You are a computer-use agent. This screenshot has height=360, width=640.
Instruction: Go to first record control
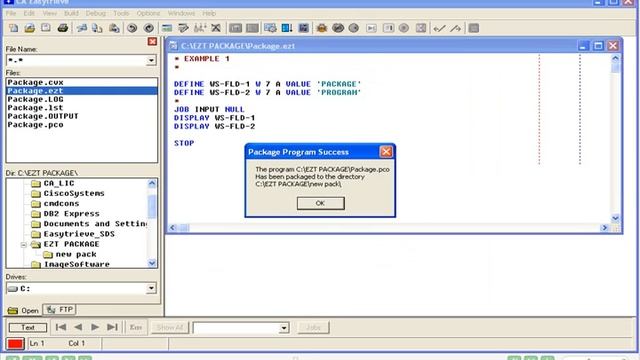coord(61,327)
